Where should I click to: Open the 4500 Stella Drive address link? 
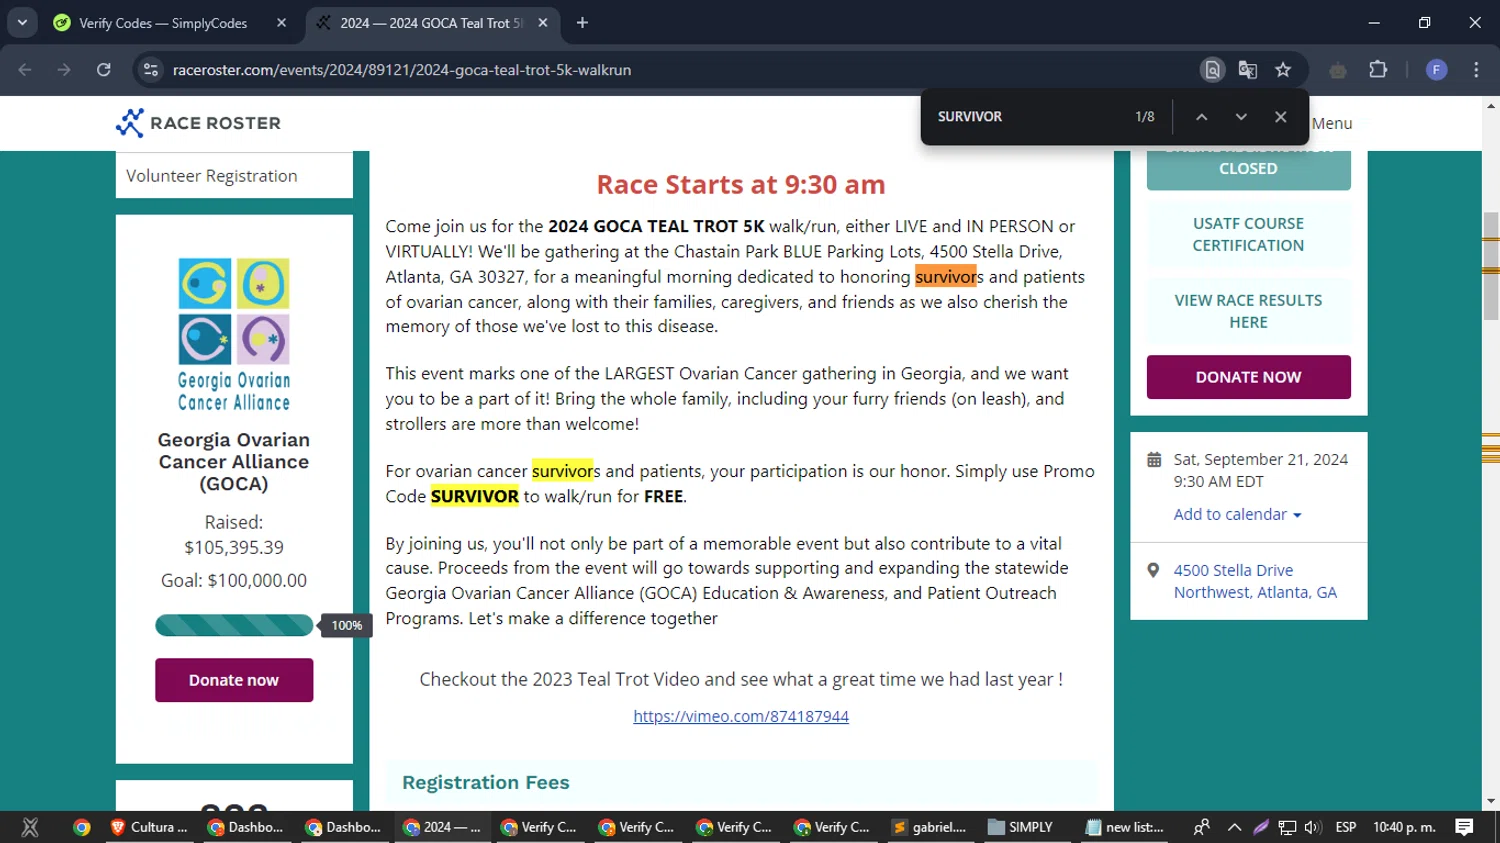coord(1255,581)
